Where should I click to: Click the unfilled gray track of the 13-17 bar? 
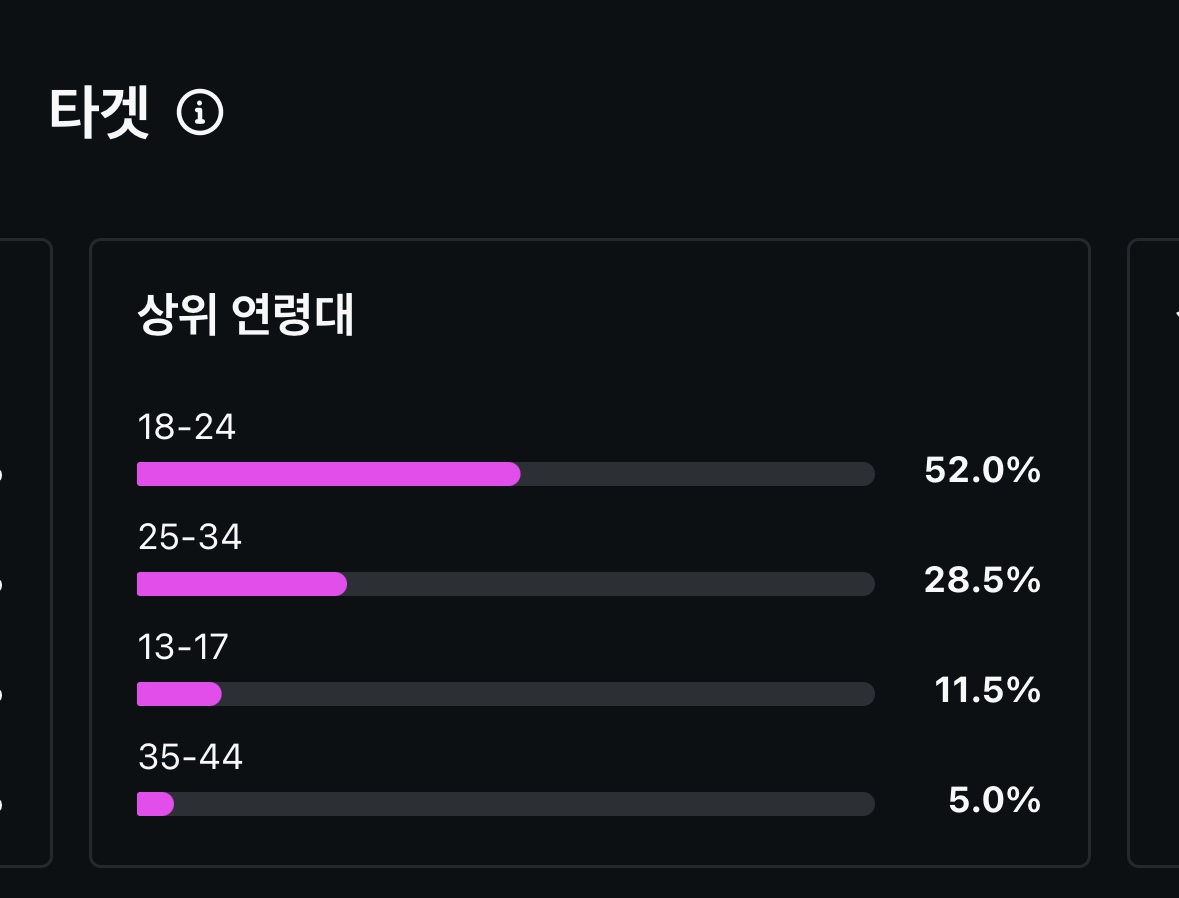(x=548, y=693)
